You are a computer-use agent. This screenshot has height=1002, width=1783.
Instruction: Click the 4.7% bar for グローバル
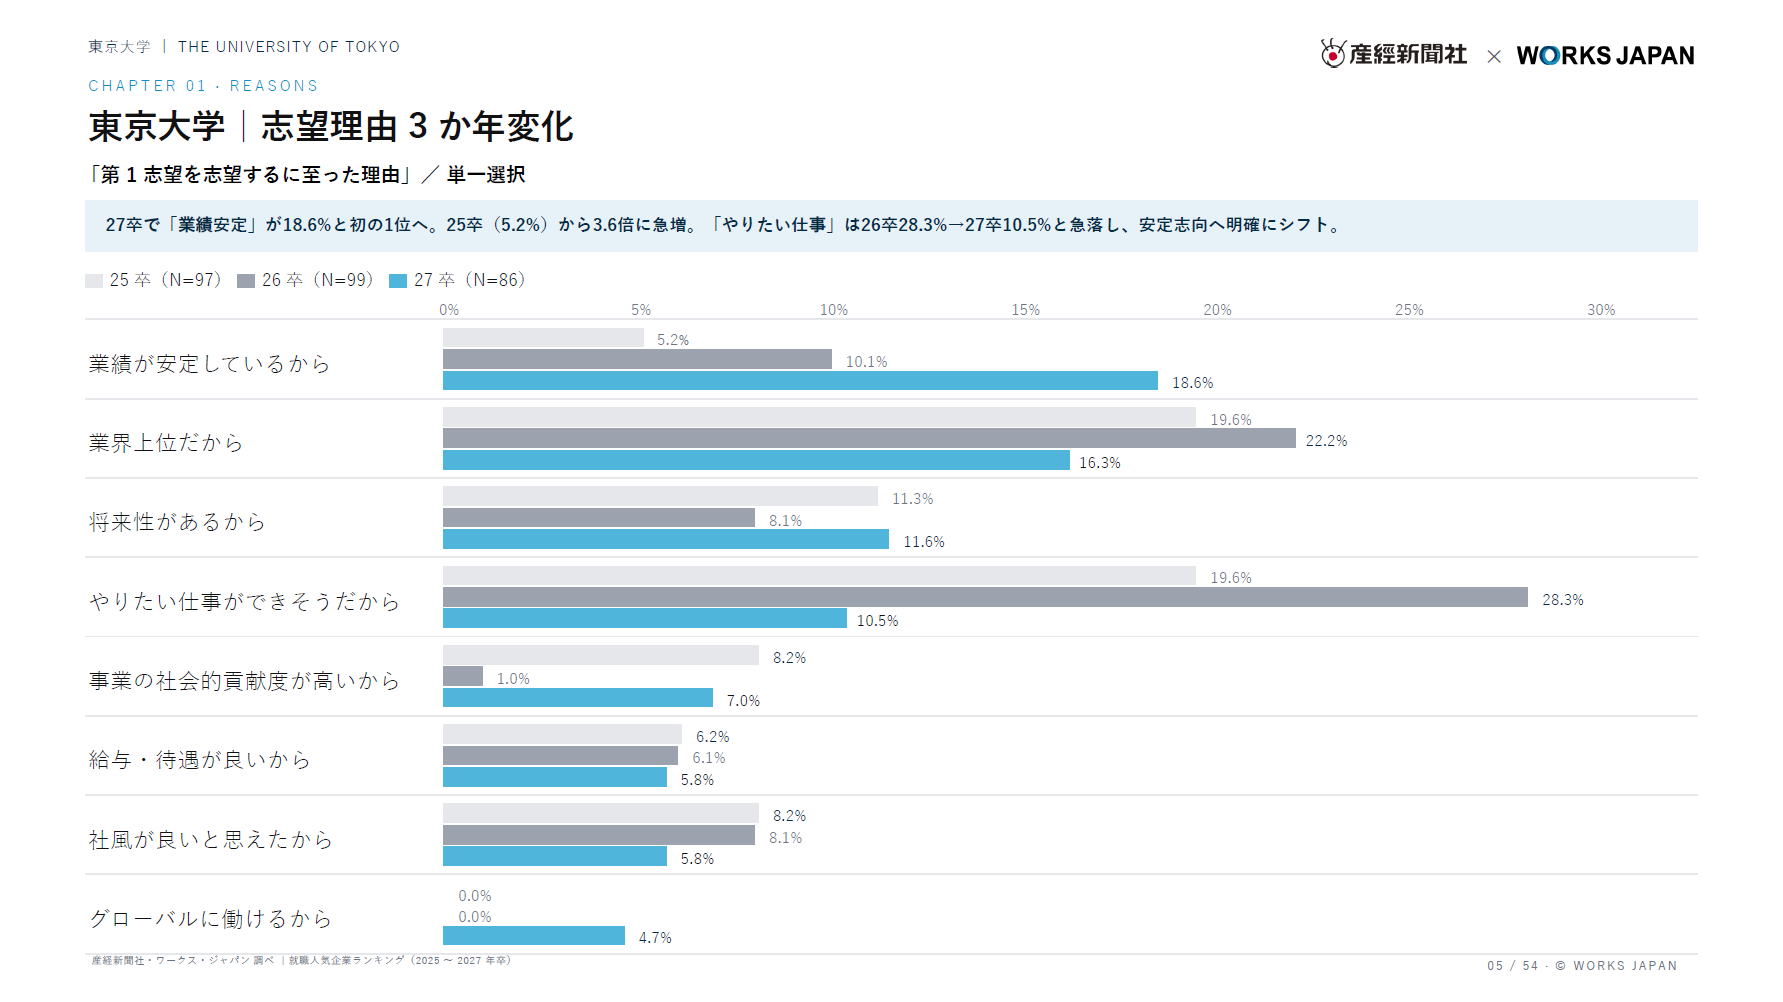[534, 935]
